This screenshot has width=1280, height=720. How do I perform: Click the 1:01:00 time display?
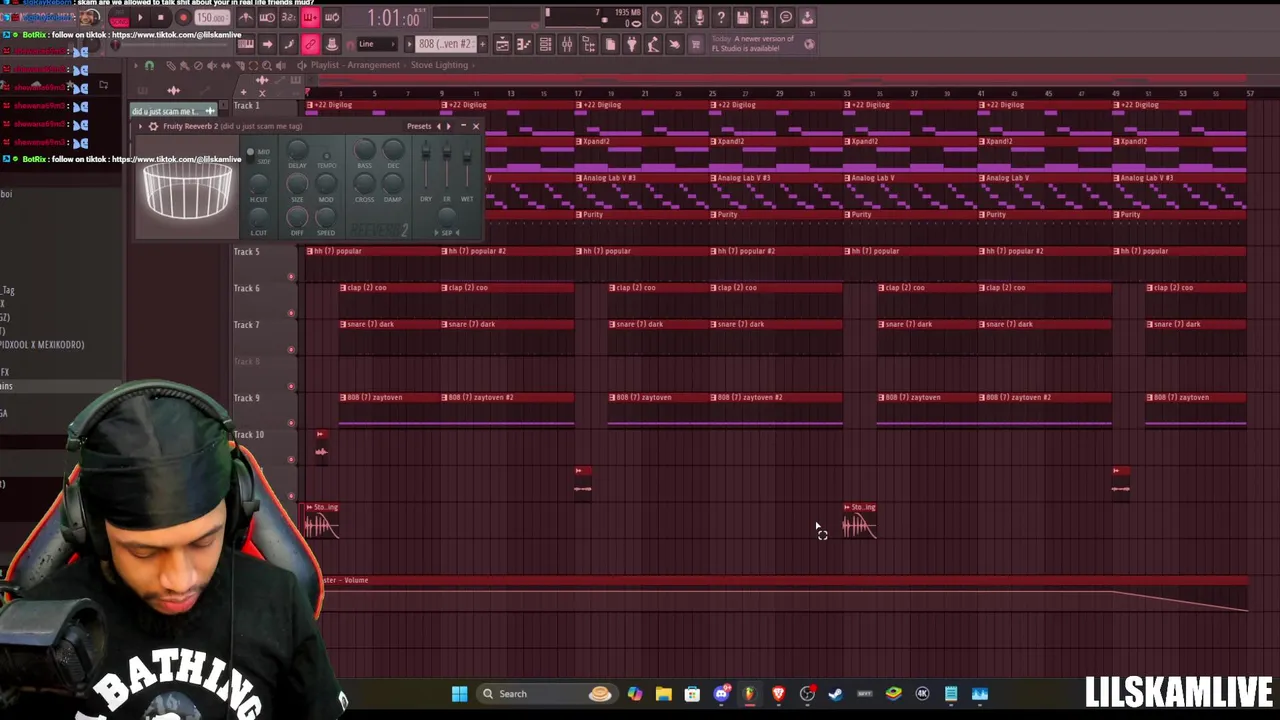(394, 18)
